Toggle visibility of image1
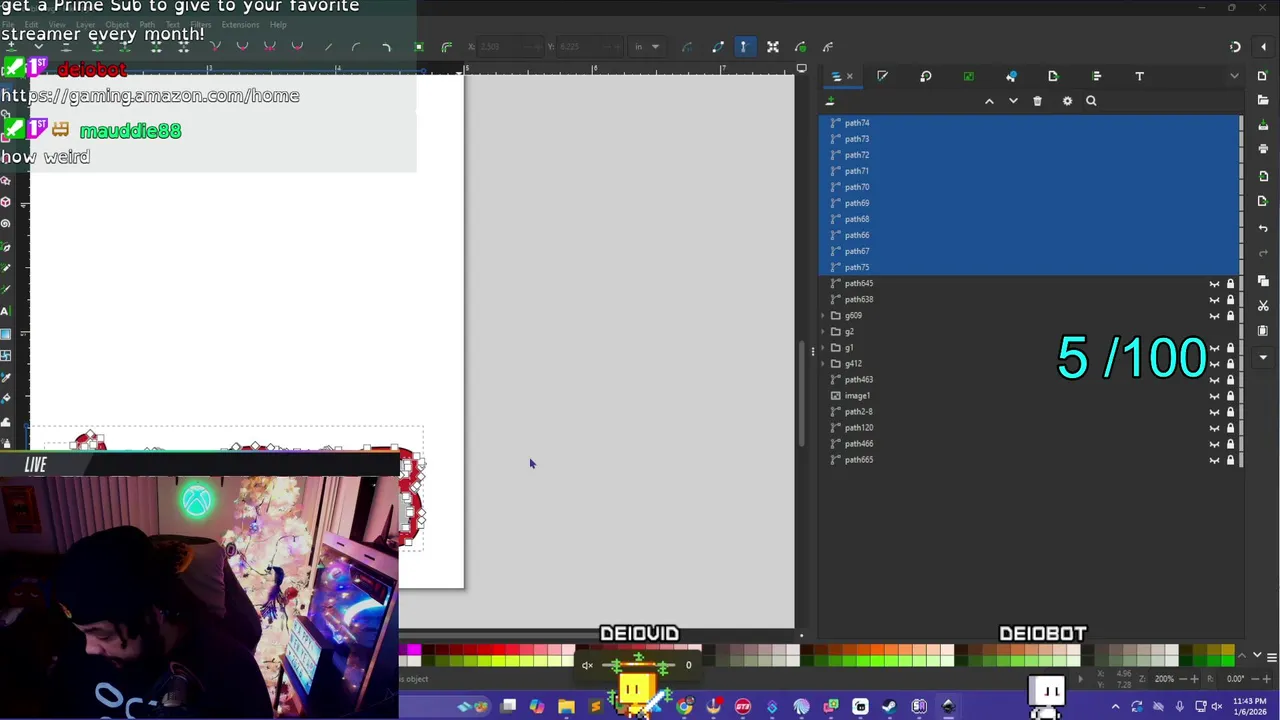The image size is (1280, 720). [x=1215, y=396]
